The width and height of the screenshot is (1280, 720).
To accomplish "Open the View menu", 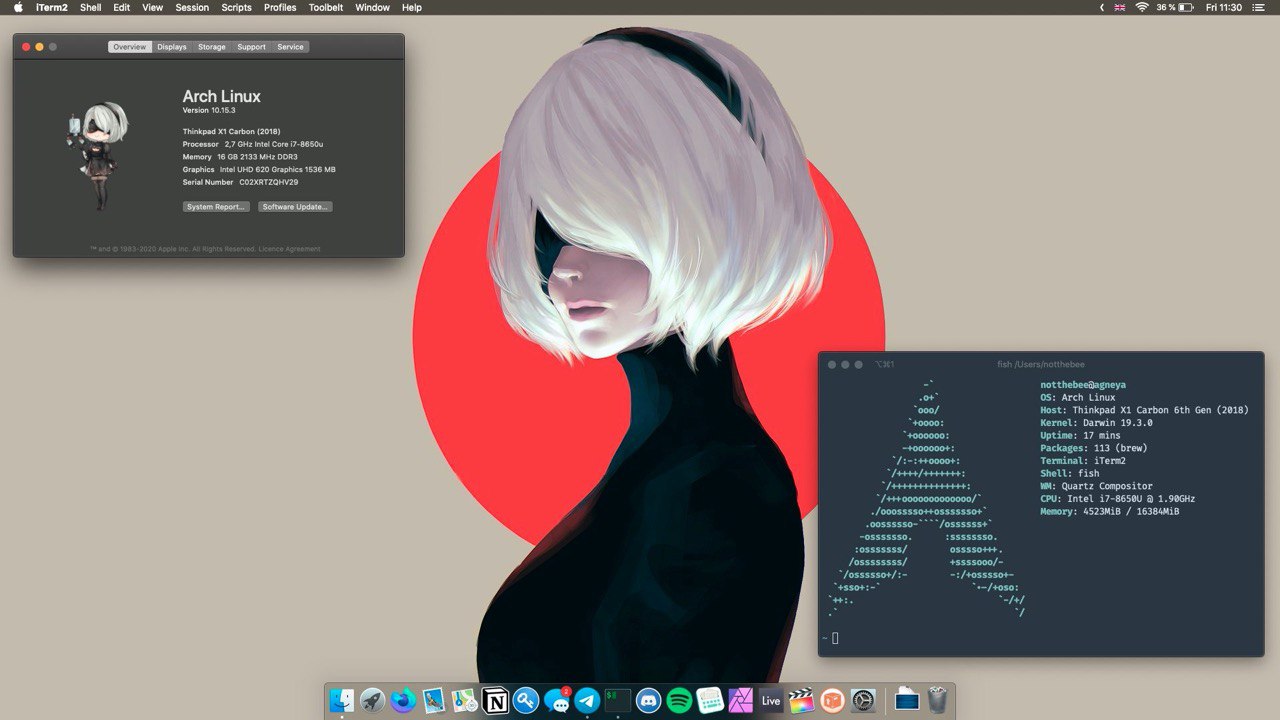I will pyautogui.click(x=152, y=7).
